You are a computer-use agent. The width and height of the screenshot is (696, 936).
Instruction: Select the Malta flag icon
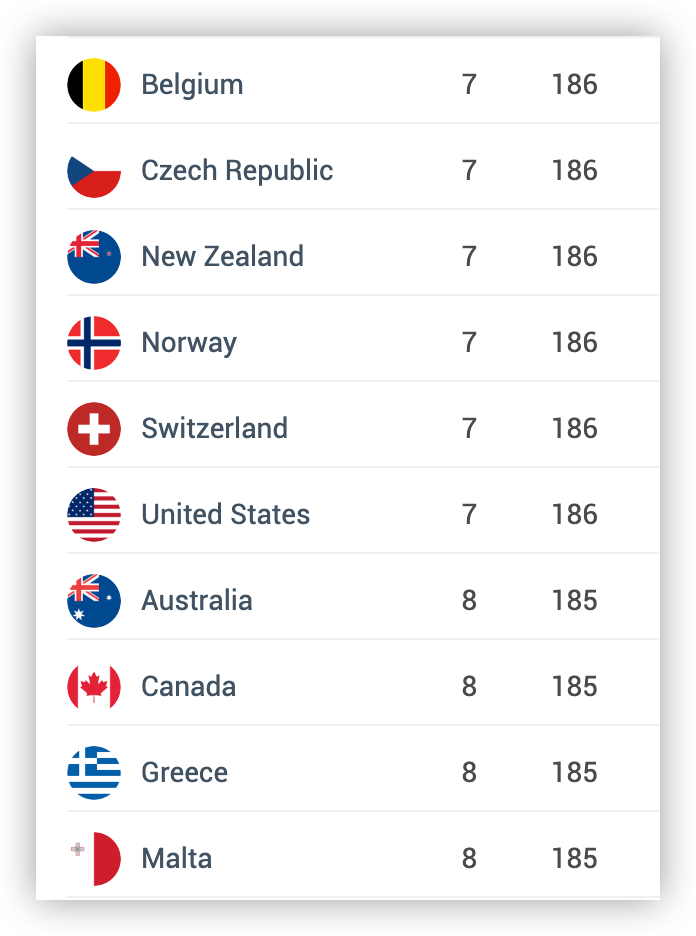(94, 858)
